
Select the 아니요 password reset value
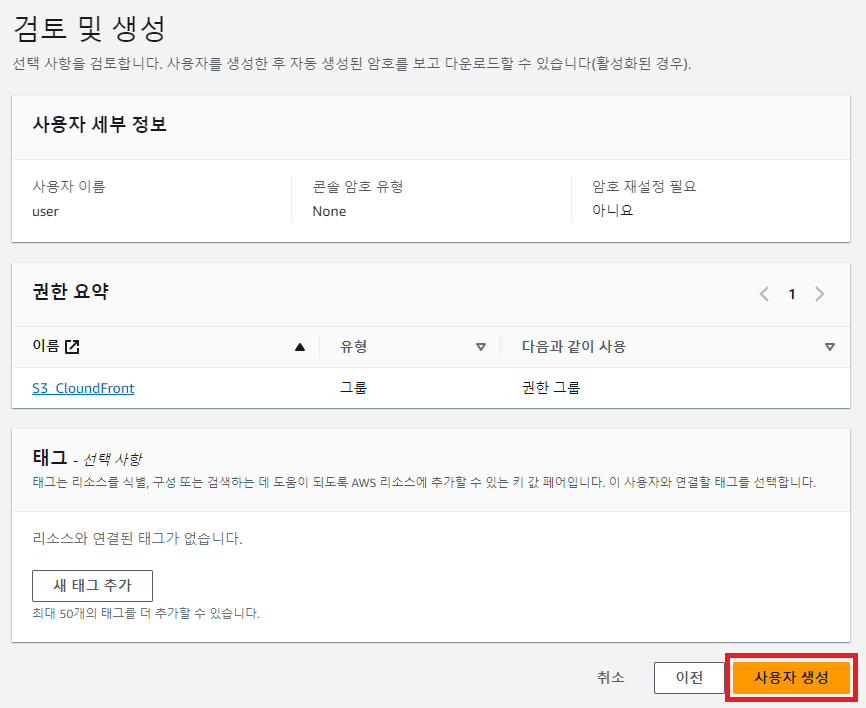[612, 210]
